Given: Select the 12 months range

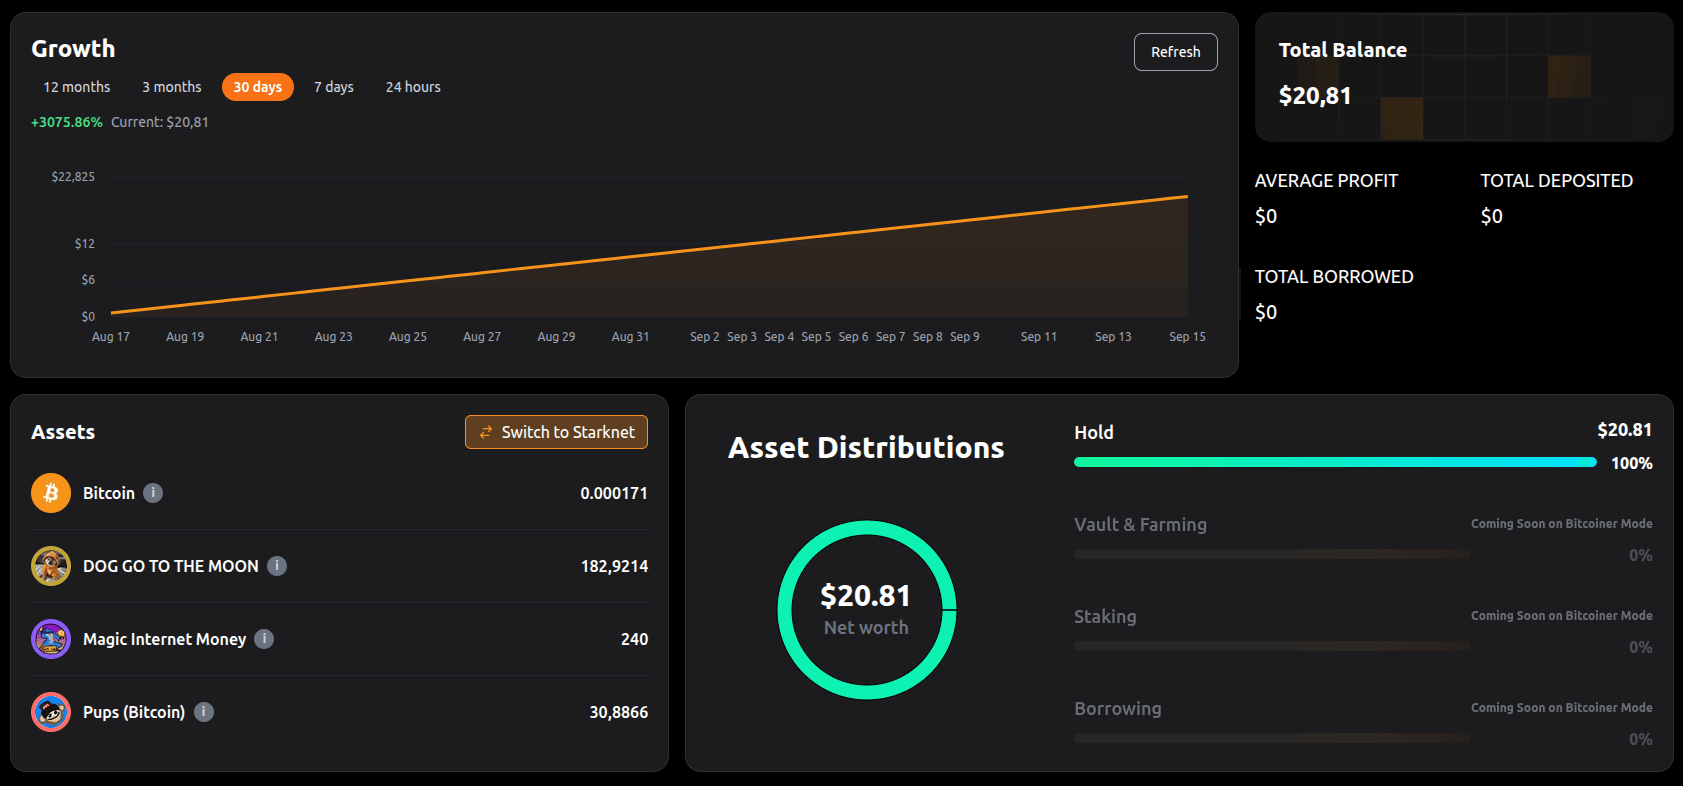Looking at the screenshot, I should [77, 87].
